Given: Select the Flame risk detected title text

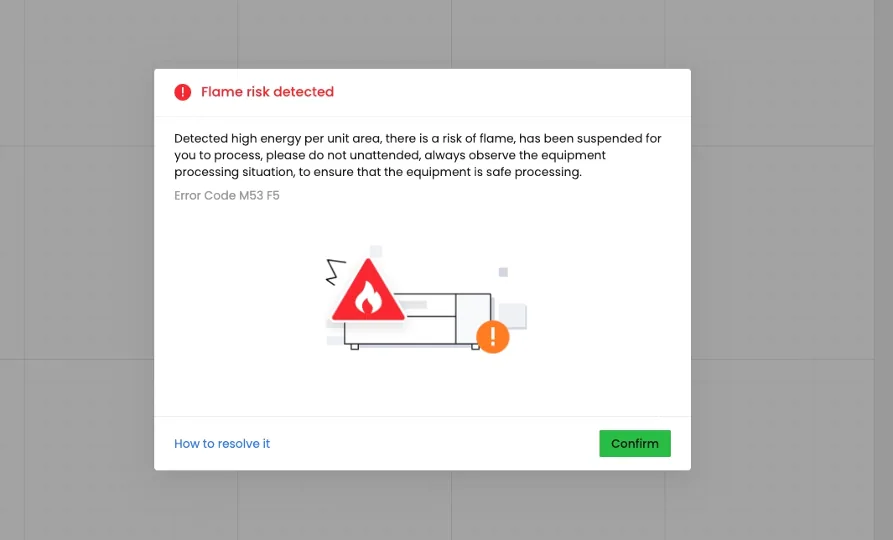Looking at the screenshot, I should pyautogui.click(x=267, y=92).
